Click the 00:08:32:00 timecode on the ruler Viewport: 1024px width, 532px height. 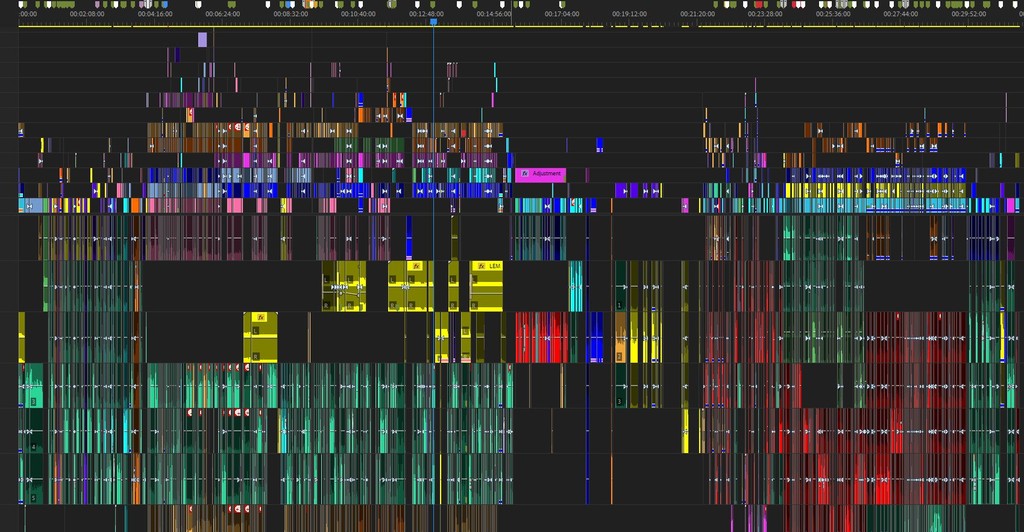pos(291,14)
